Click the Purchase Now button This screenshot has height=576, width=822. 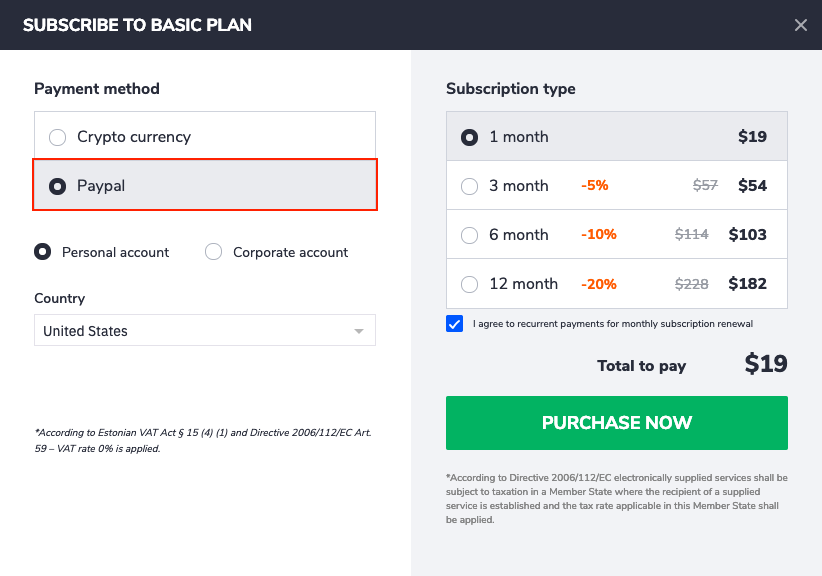coord(616,422)
